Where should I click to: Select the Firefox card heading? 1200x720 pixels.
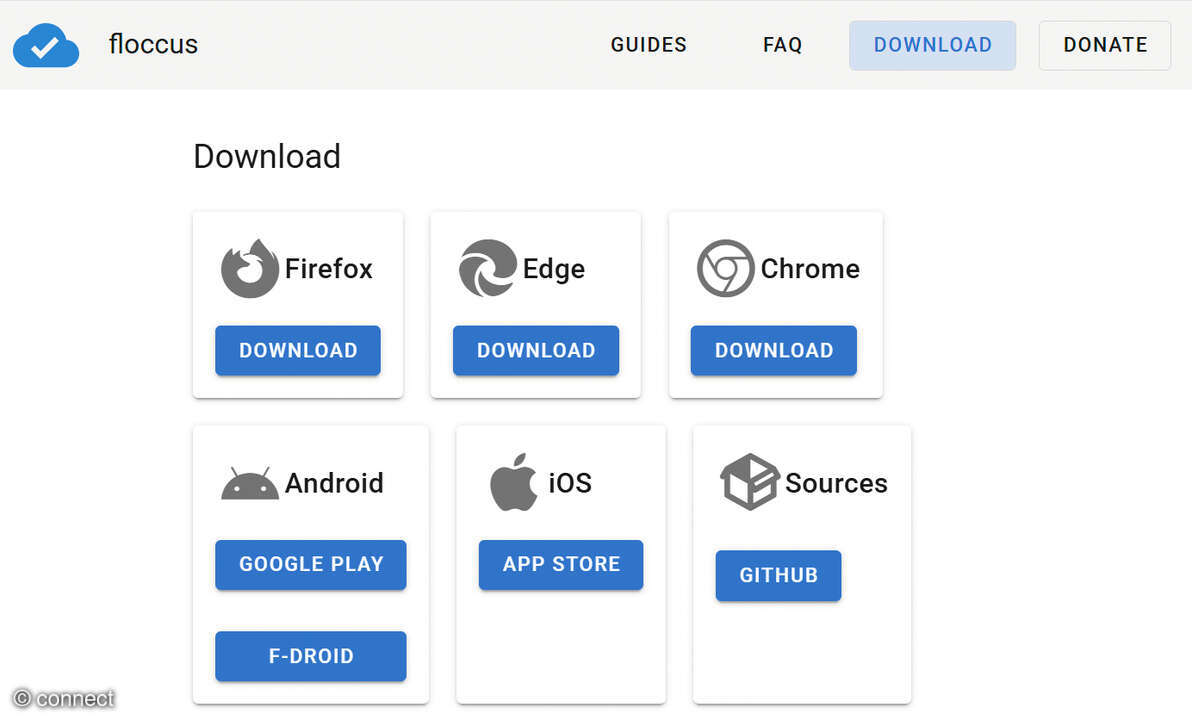(330, 268)
